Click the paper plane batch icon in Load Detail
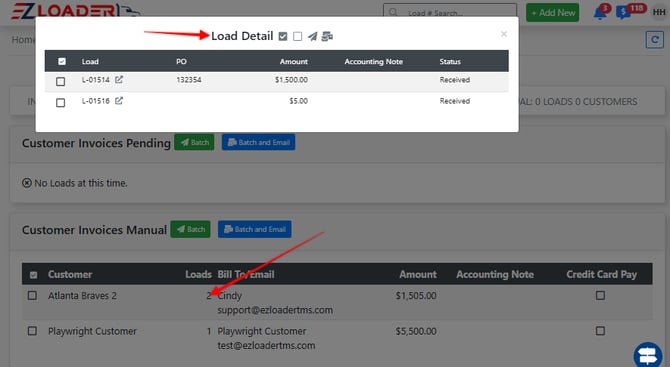This screenshot has width=670, height=367. (313, 36)
